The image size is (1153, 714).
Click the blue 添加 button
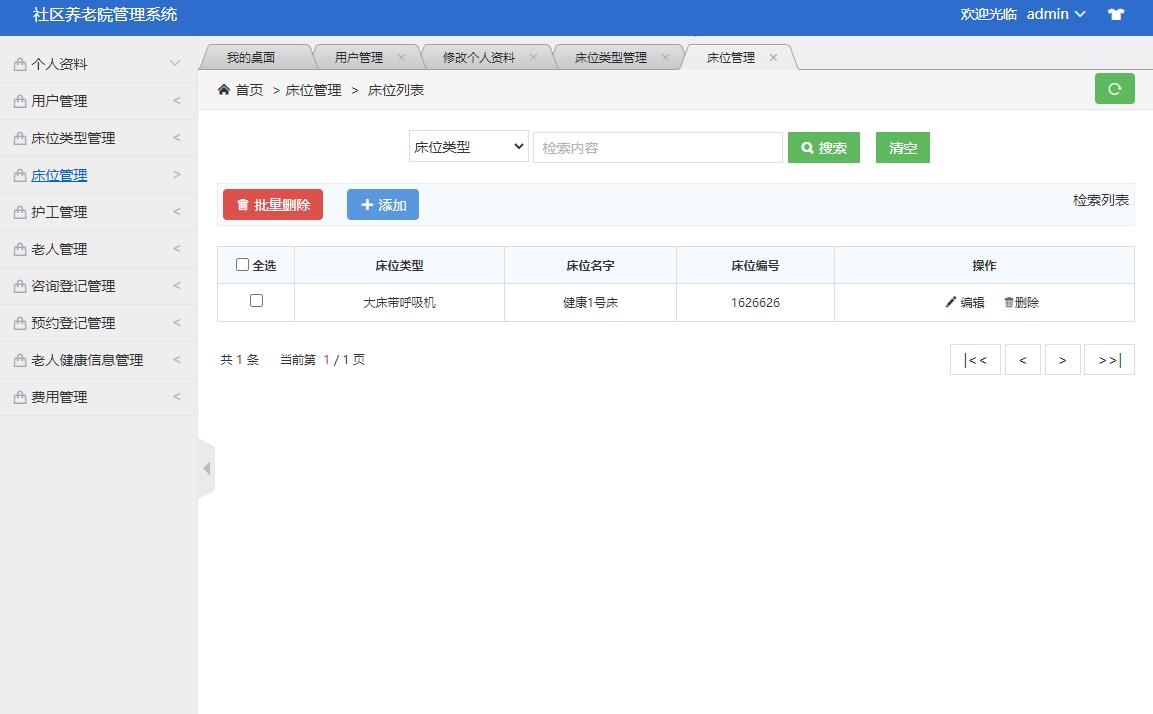(x=382, y=204)
